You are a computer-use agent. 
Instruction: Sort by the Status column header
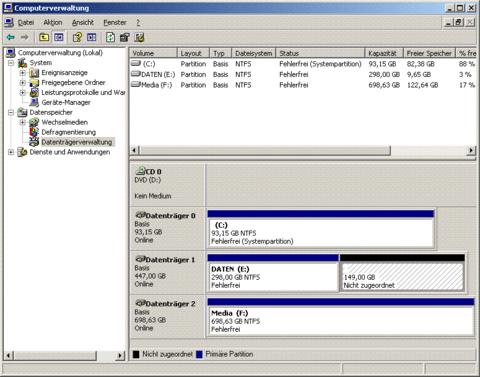click(x=320, y=53)
